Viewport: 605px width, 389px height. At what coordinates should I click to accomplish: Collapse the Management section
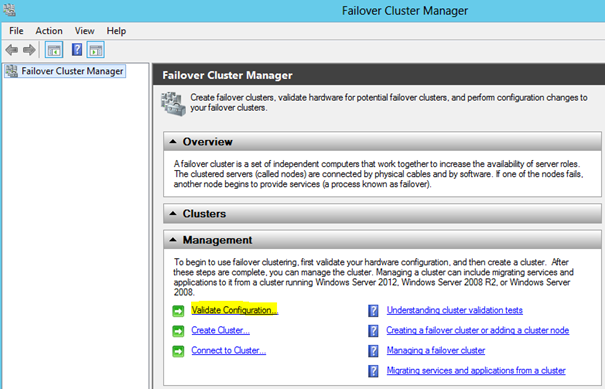click(x=173, y=240)
